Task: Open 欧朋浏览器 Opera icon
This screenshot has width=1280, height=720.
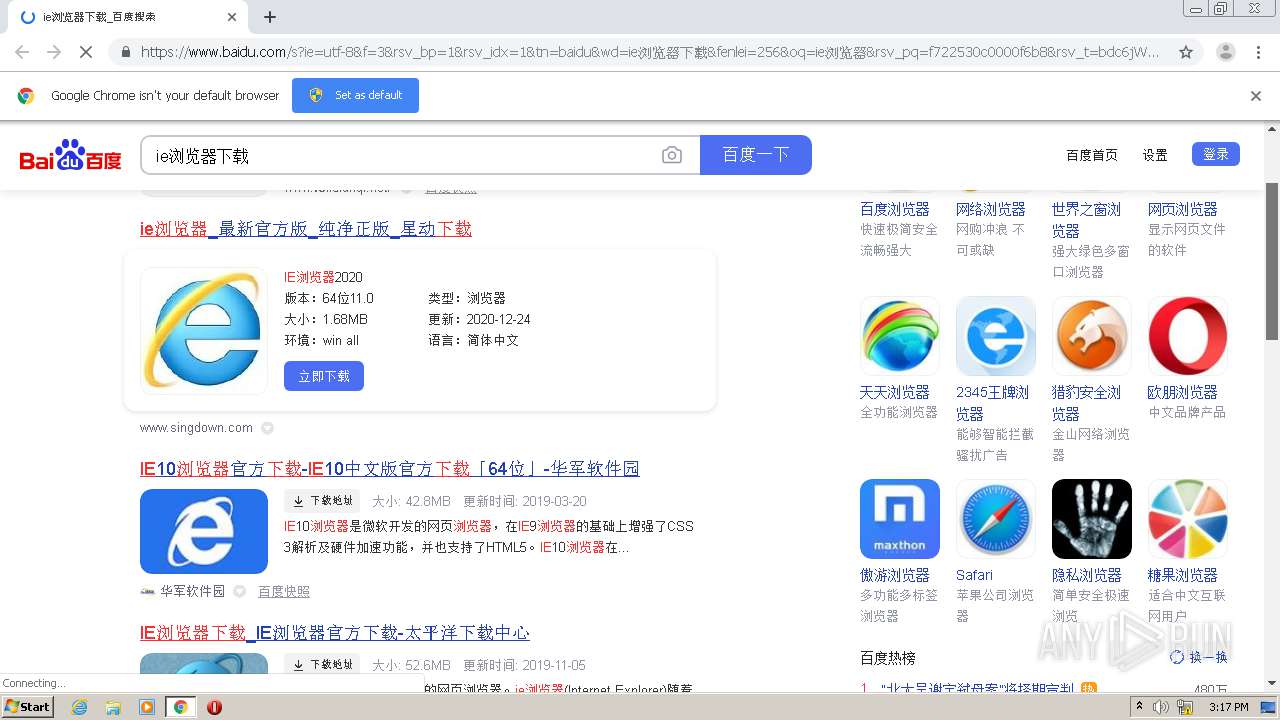Action: [x=1188, y=336]
